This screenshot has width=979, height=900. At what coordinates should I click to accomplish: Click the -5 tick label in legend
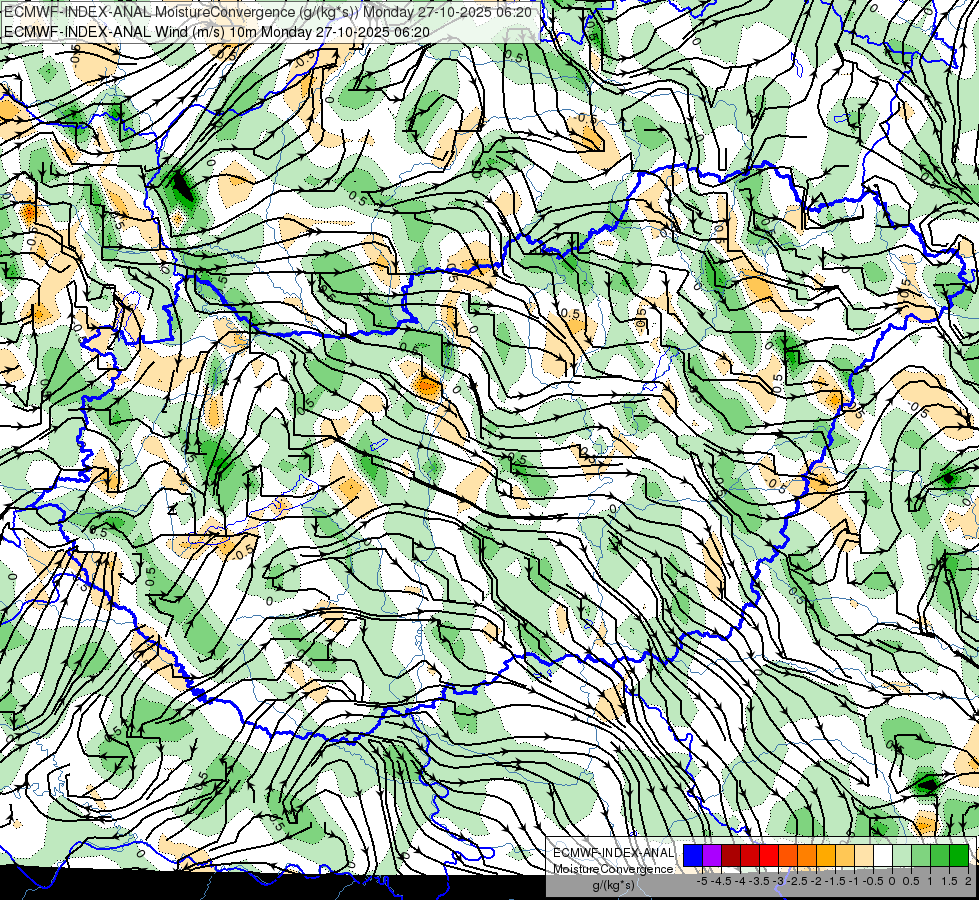click(702, 881)
